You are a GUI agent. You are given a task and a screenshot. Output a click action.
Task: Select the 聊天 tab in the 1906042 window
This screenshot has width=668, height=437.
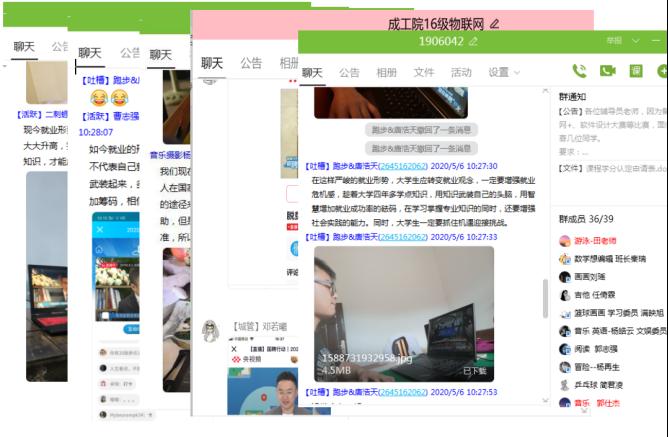pyautogui.click(x=312, y=73)
